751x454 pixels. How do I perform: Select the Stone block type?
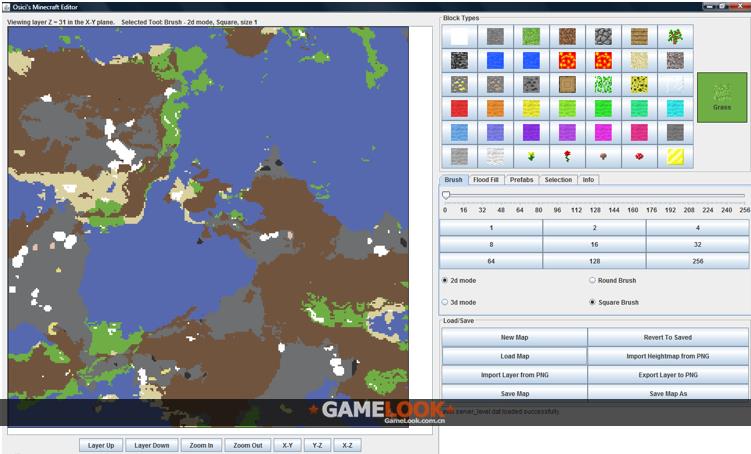(x=495, y=36)
